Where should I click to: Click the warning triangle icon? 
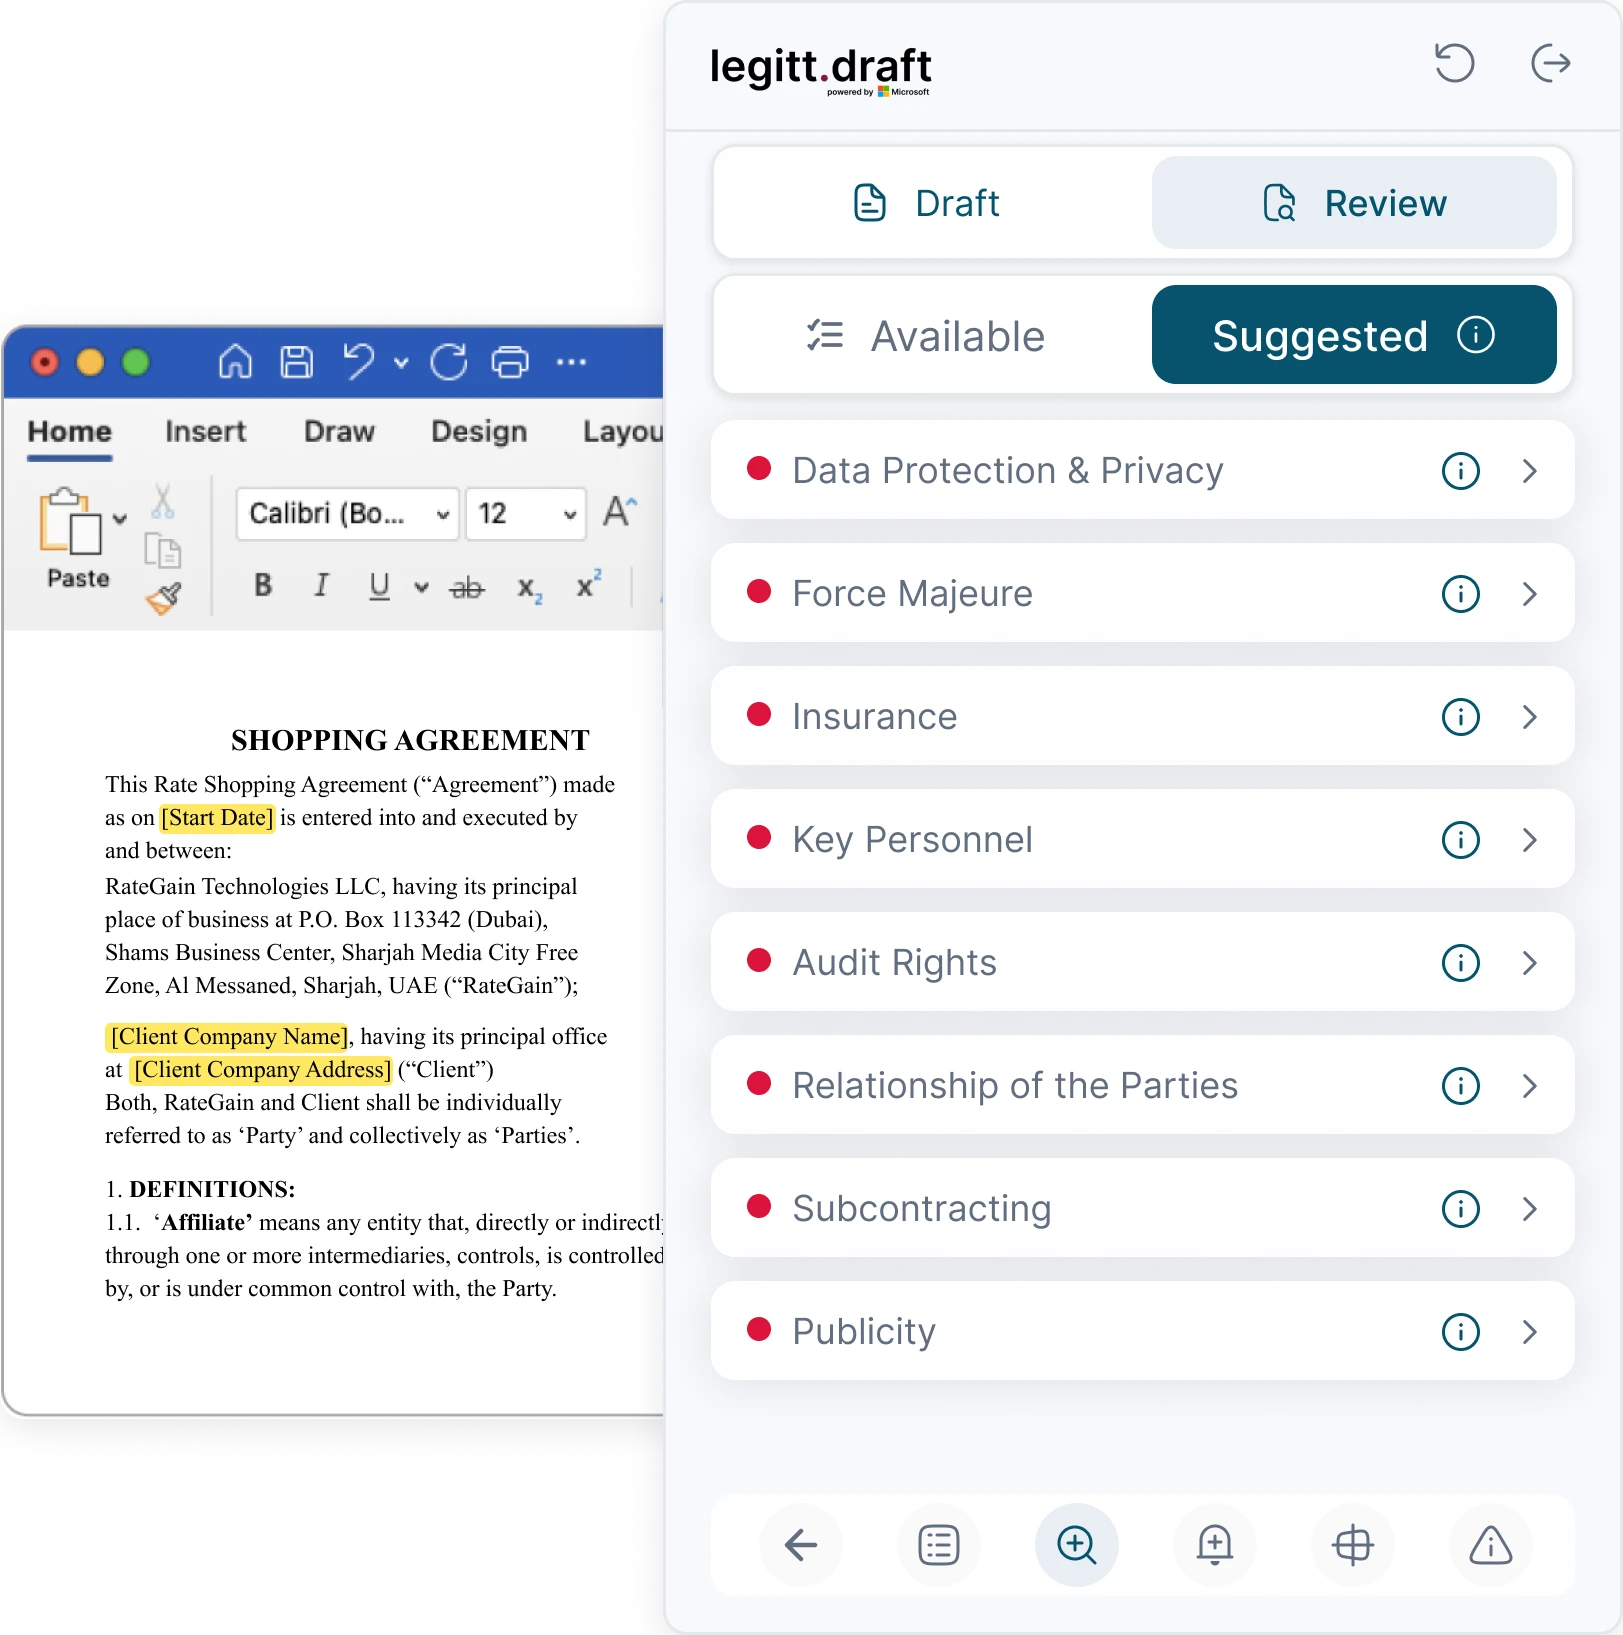pyautogui.click(x=1490, y=1545)
